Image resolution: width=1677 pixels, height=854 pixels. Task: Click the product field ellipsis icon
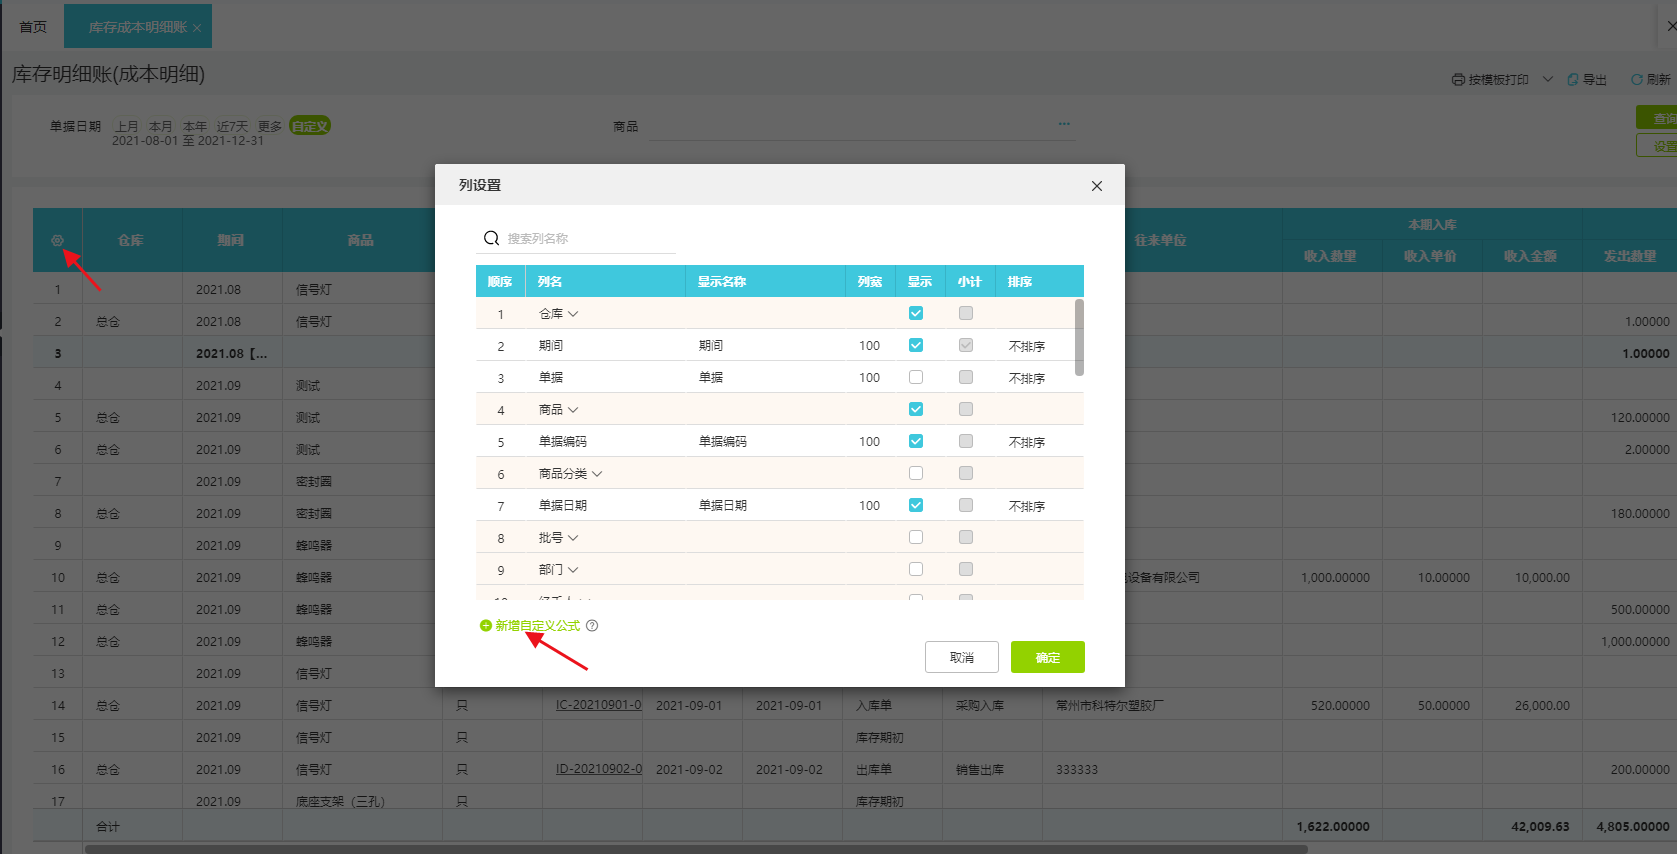[x=1063, y=125]
